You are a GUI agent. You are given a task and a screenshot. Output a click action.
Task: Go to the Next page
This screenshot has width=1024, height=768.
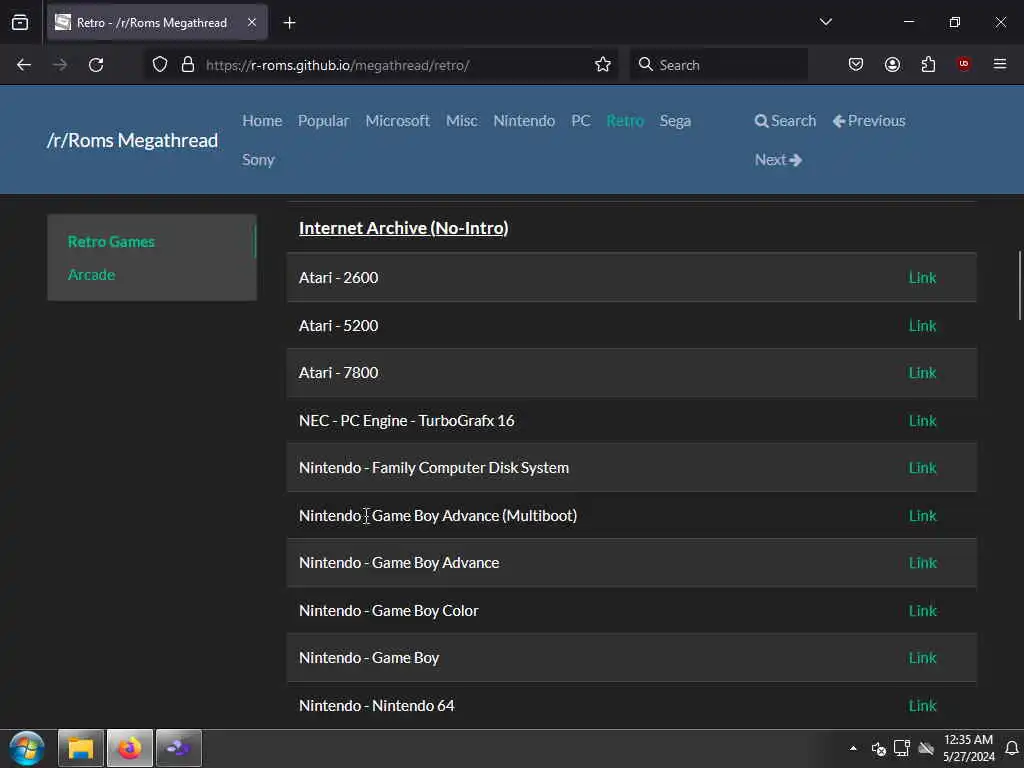click(x=778, y=160)
